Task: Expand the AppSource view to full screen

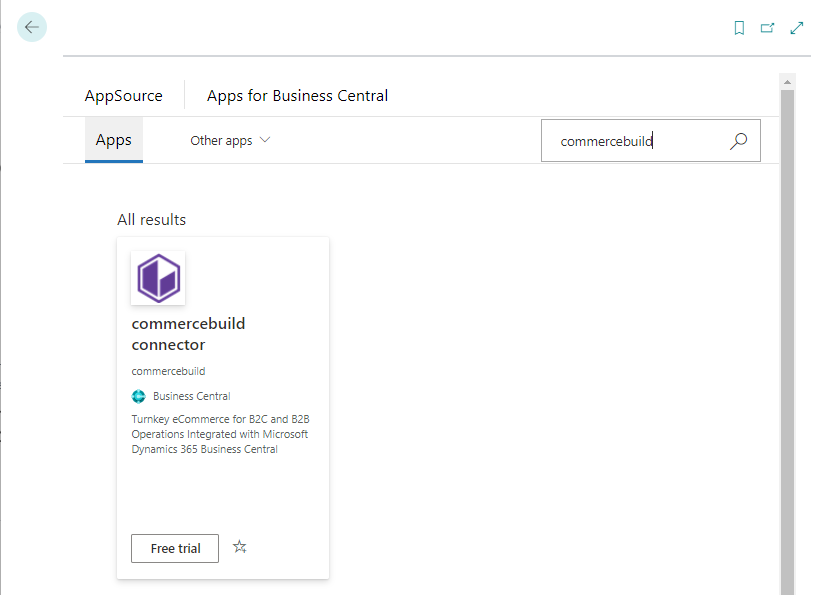Action: click(797, 27)
